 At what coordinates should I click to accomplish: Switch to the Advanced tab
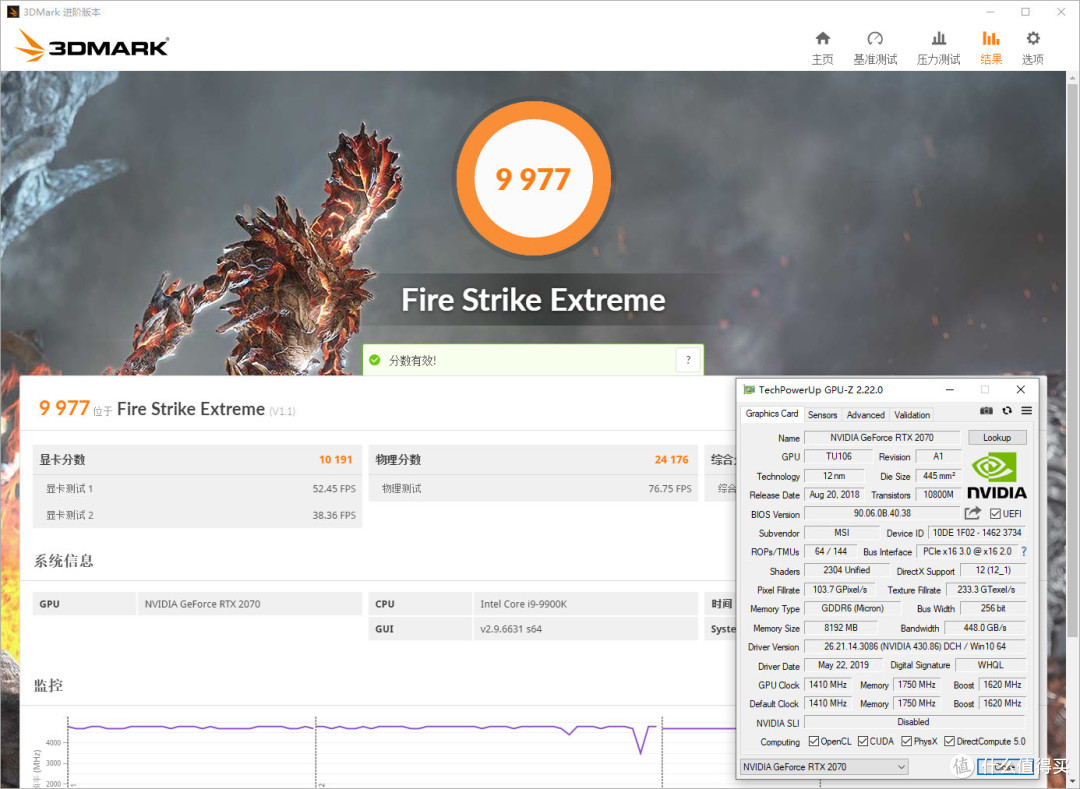click(x=865, y=415)
